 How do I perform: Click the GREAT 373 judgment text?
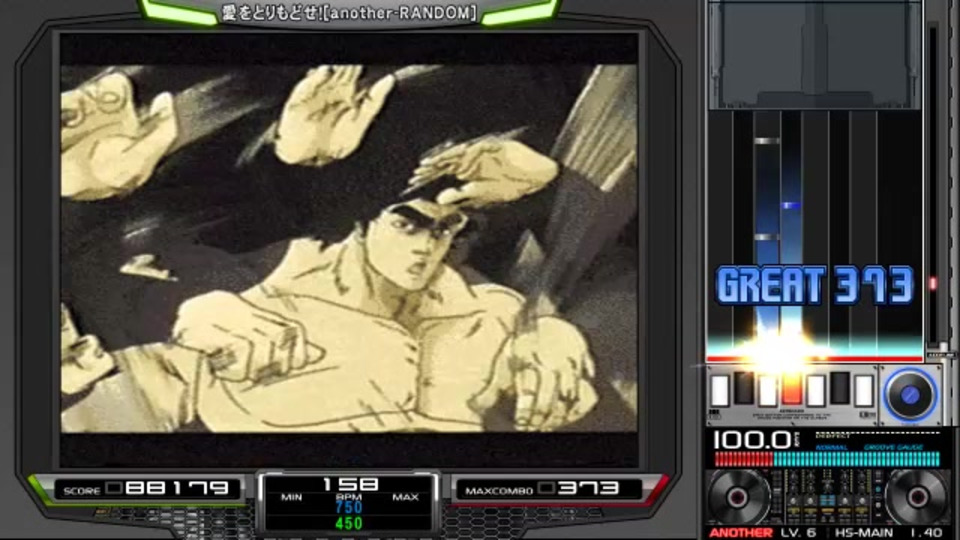tap(815, 285)
